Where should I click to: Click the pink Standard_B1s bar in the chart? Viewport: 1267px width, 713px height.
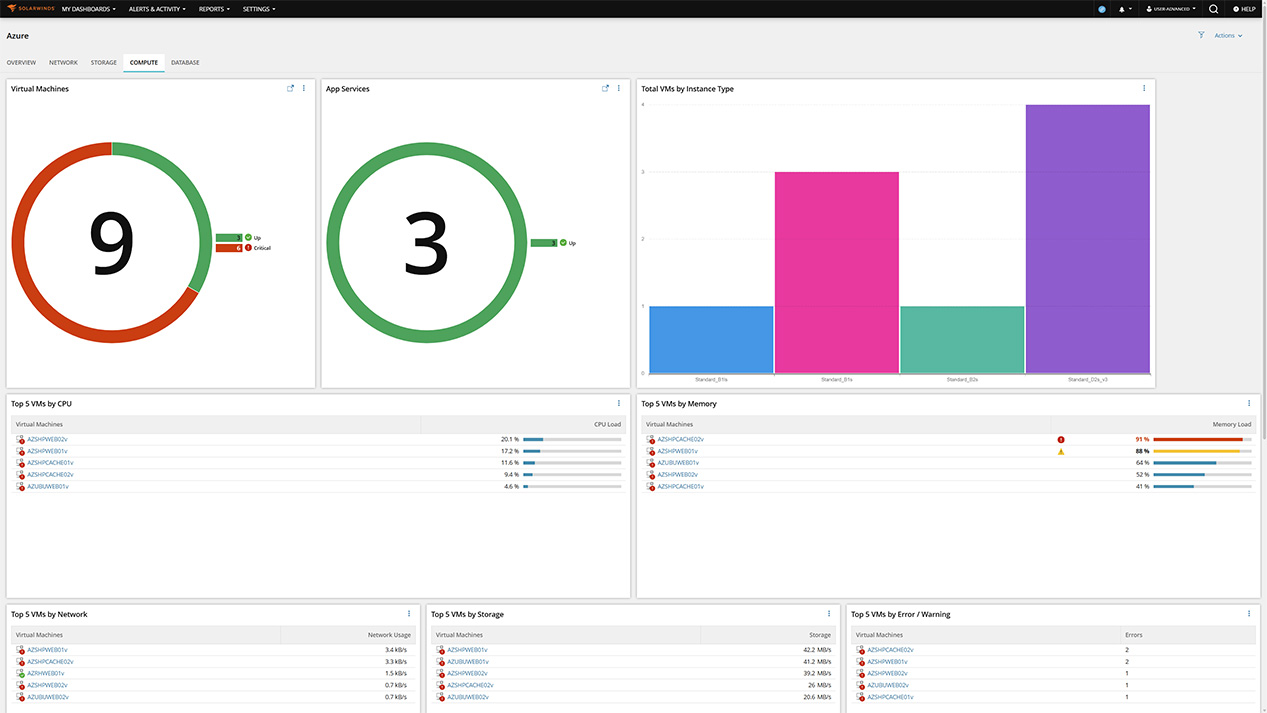click(x=836, y=270)
